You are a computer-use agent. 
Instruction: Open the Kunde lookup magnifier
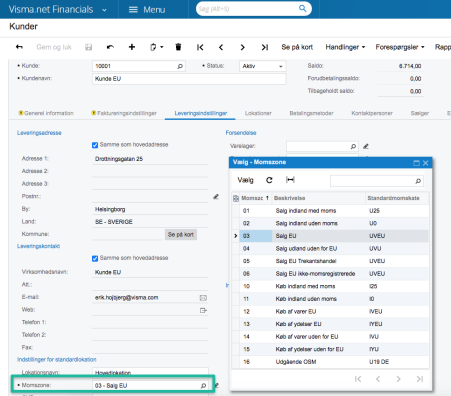point(180,66)
